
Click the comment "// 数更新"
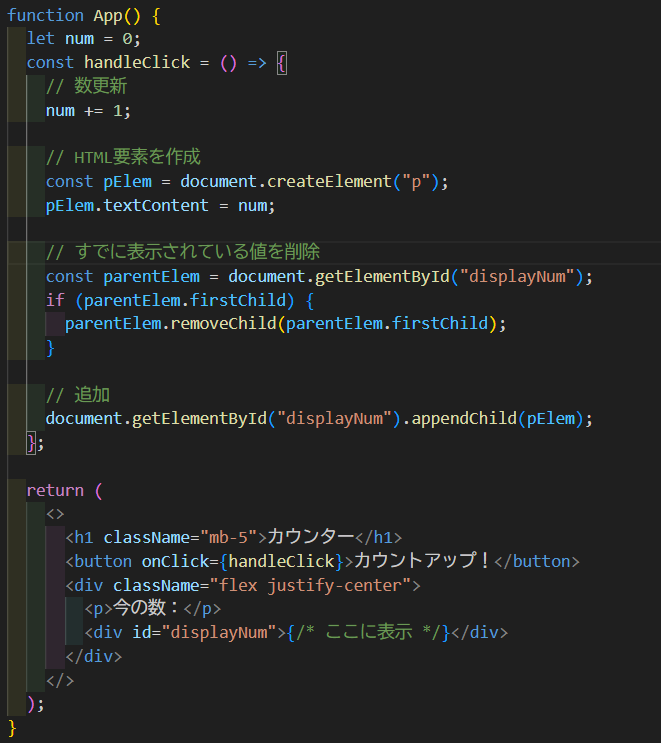[x=86, y=86]
